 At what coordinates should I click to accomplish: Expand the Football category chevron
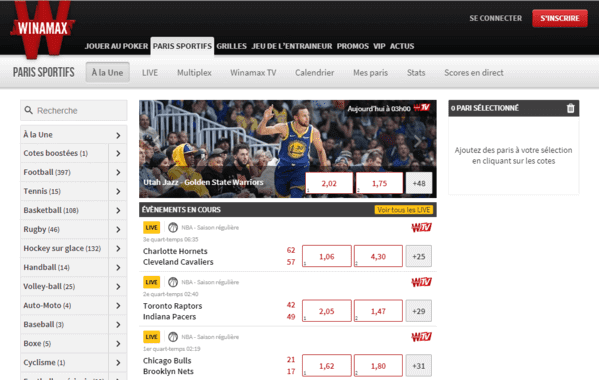pos(118,173)
